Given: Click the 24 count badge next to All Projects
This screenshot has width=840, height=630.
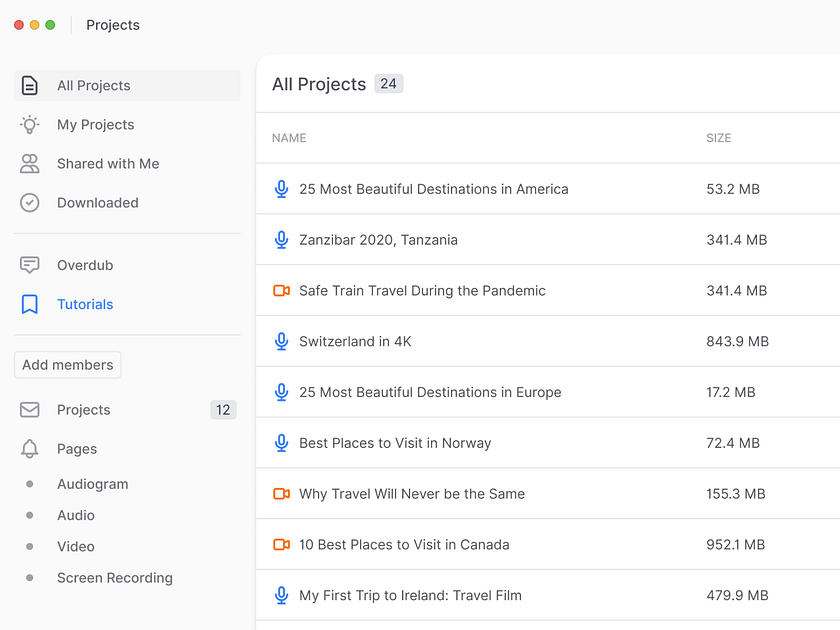Looking at the screenshot, I should [x=388, y=84].
